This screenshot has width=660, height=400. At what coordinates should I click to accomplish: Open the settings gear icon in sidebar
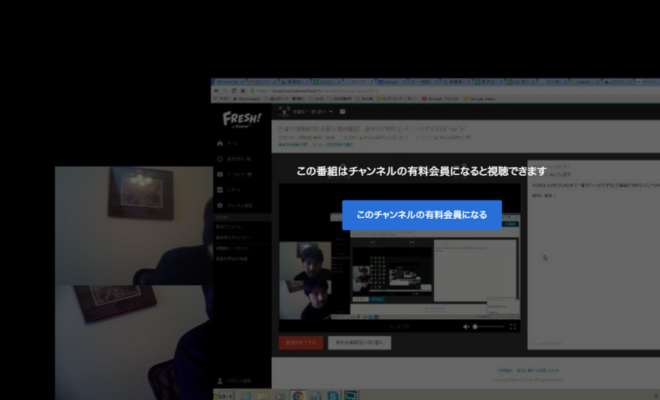point(220,205)
